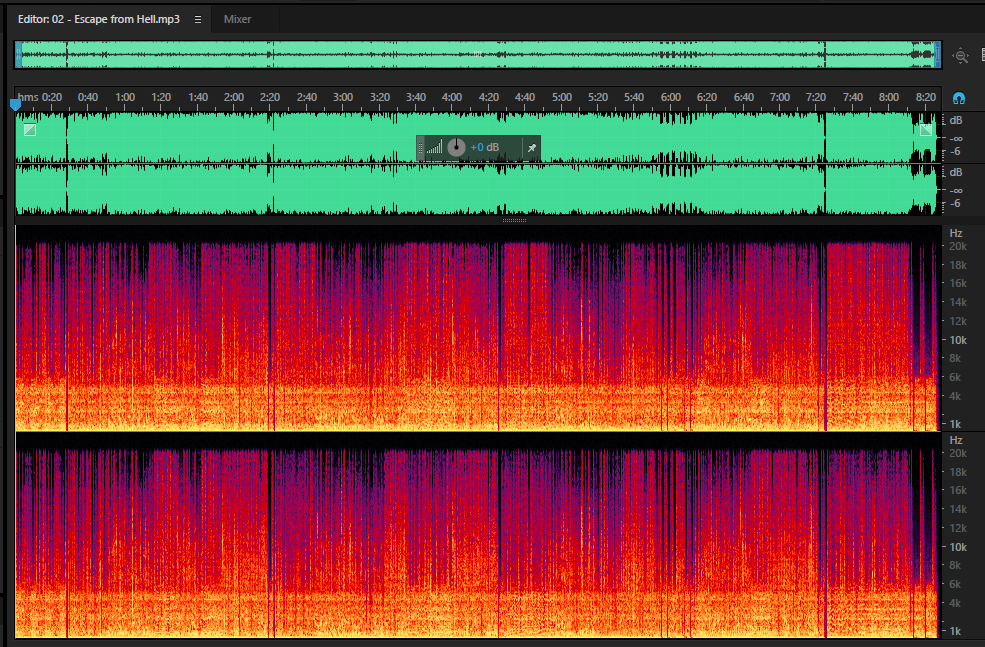Click the left handle of the overview navigator
985x647 pixels.
click(x=18, y=55)
